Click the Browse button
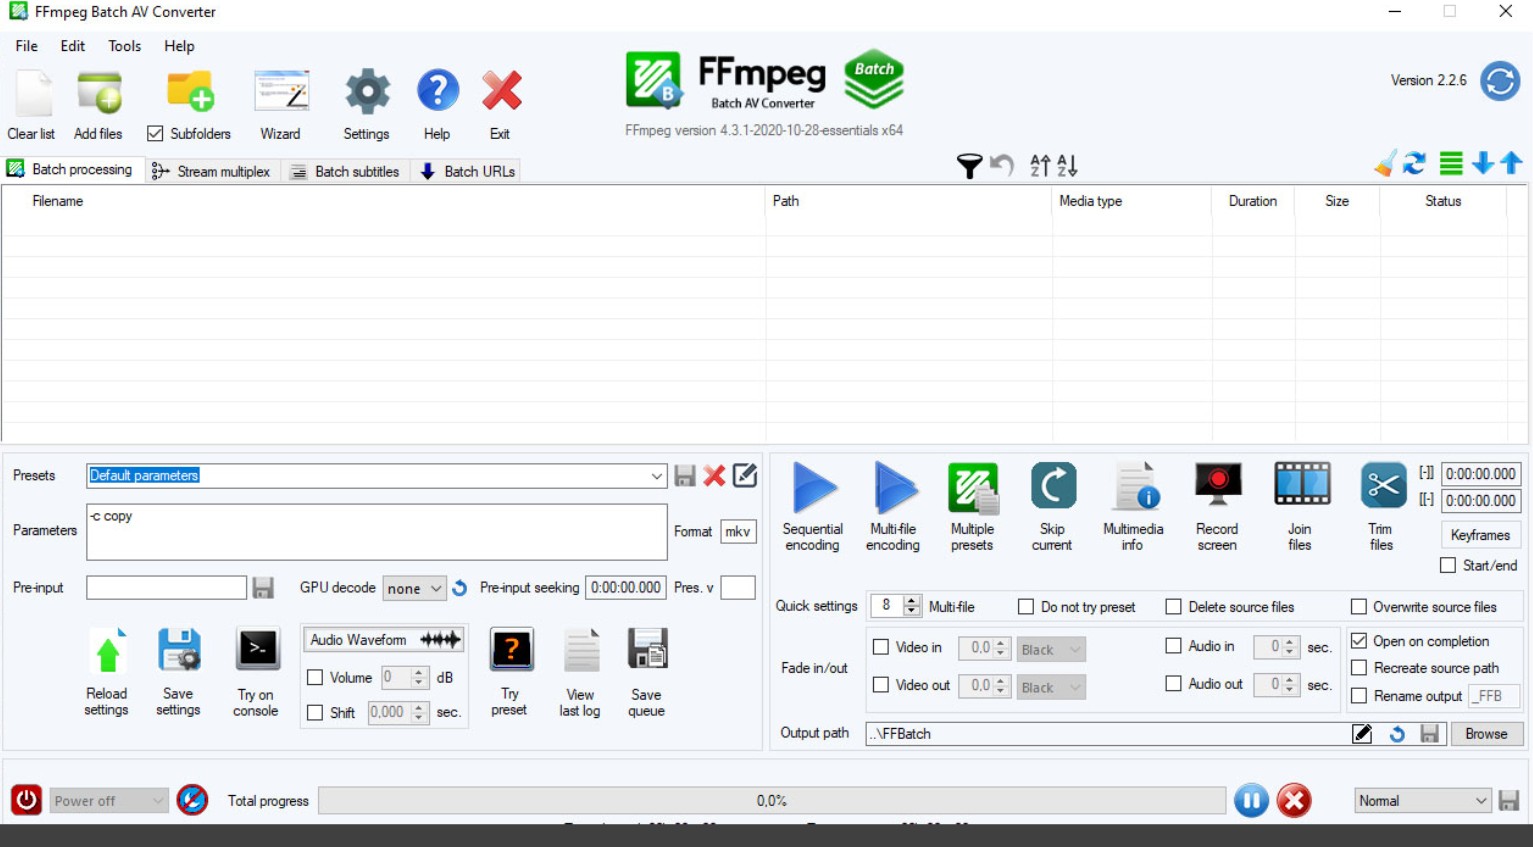Screen dimensions: 1533x847 (x=1487, y=734)
